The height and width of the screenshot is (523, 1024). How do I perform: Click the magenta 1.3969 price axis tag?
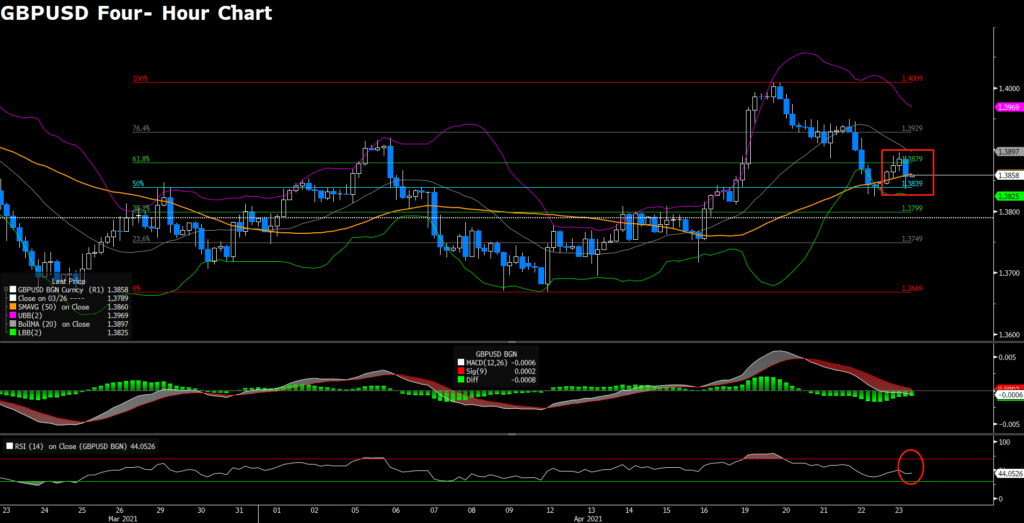pos(1008,106)
